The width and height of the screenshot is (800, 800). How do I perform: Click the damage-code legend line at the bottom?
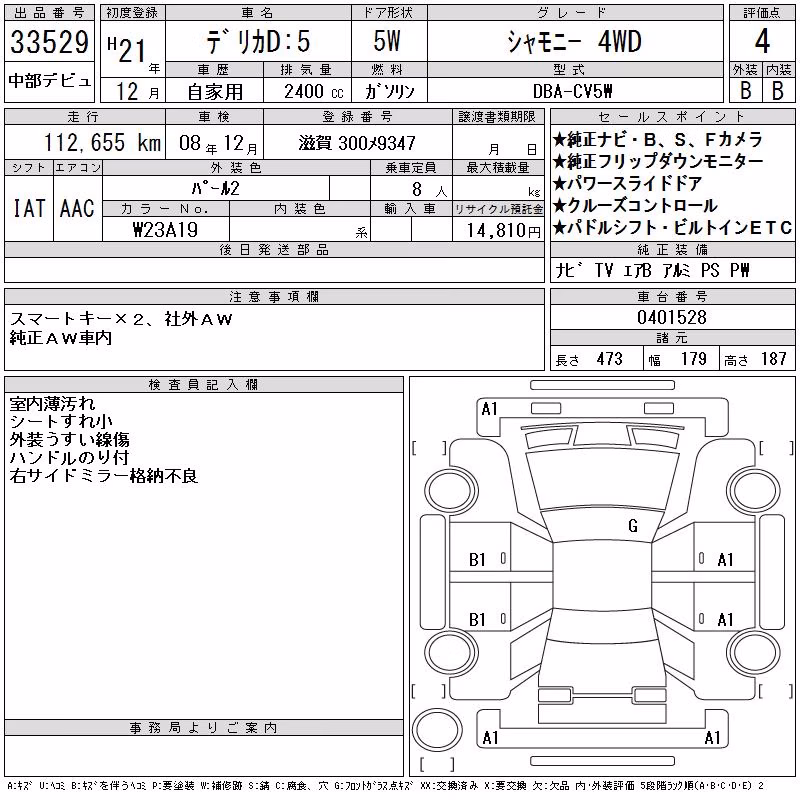tap(386, 786)
